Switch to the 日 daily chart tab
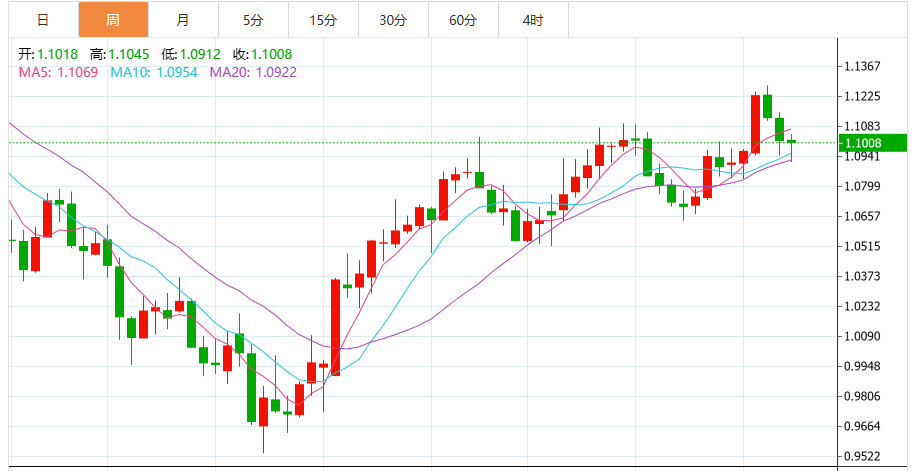This screenshot has width=915, height=471. coord(43,20)
